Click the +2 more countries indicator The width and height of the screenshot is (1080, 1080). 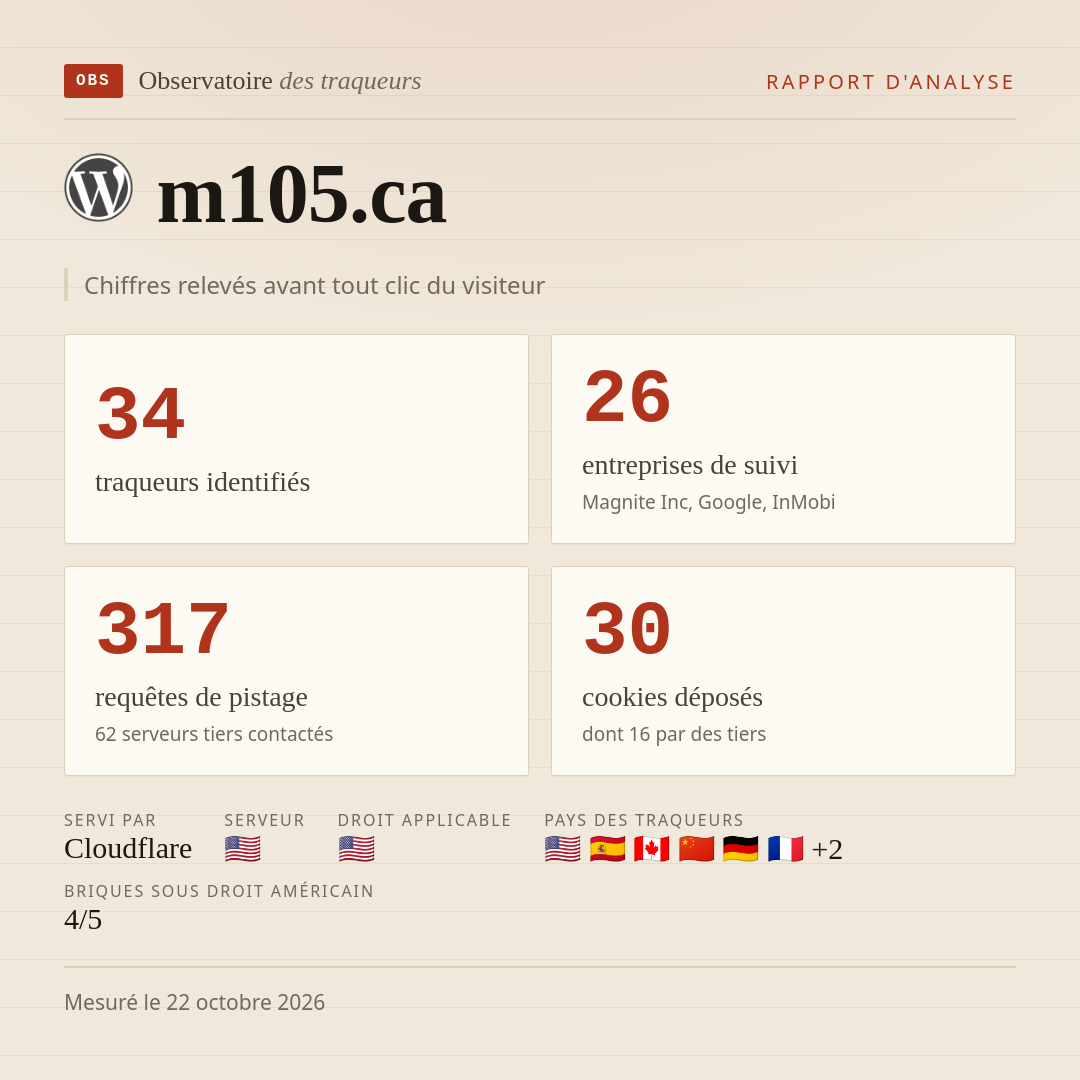pos(827,849)
